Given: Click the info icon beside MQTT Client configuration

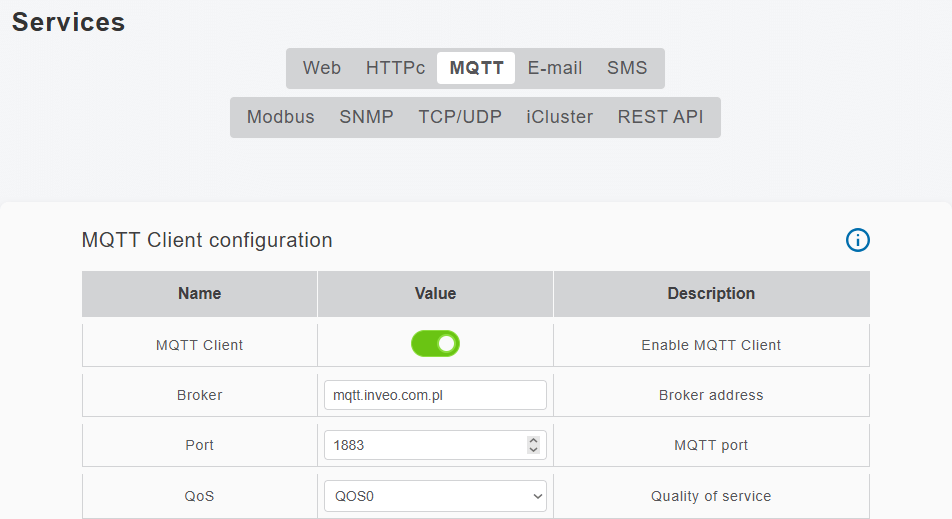Looking at the screenshot, I should click(858, 240).
